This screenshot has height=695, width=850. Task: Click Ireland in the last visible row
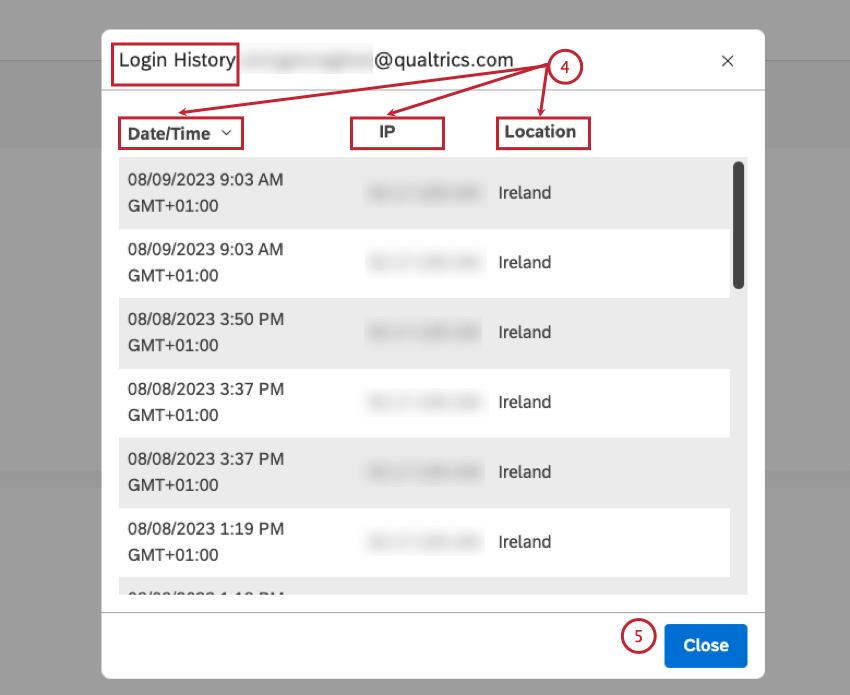pos(524,542)
